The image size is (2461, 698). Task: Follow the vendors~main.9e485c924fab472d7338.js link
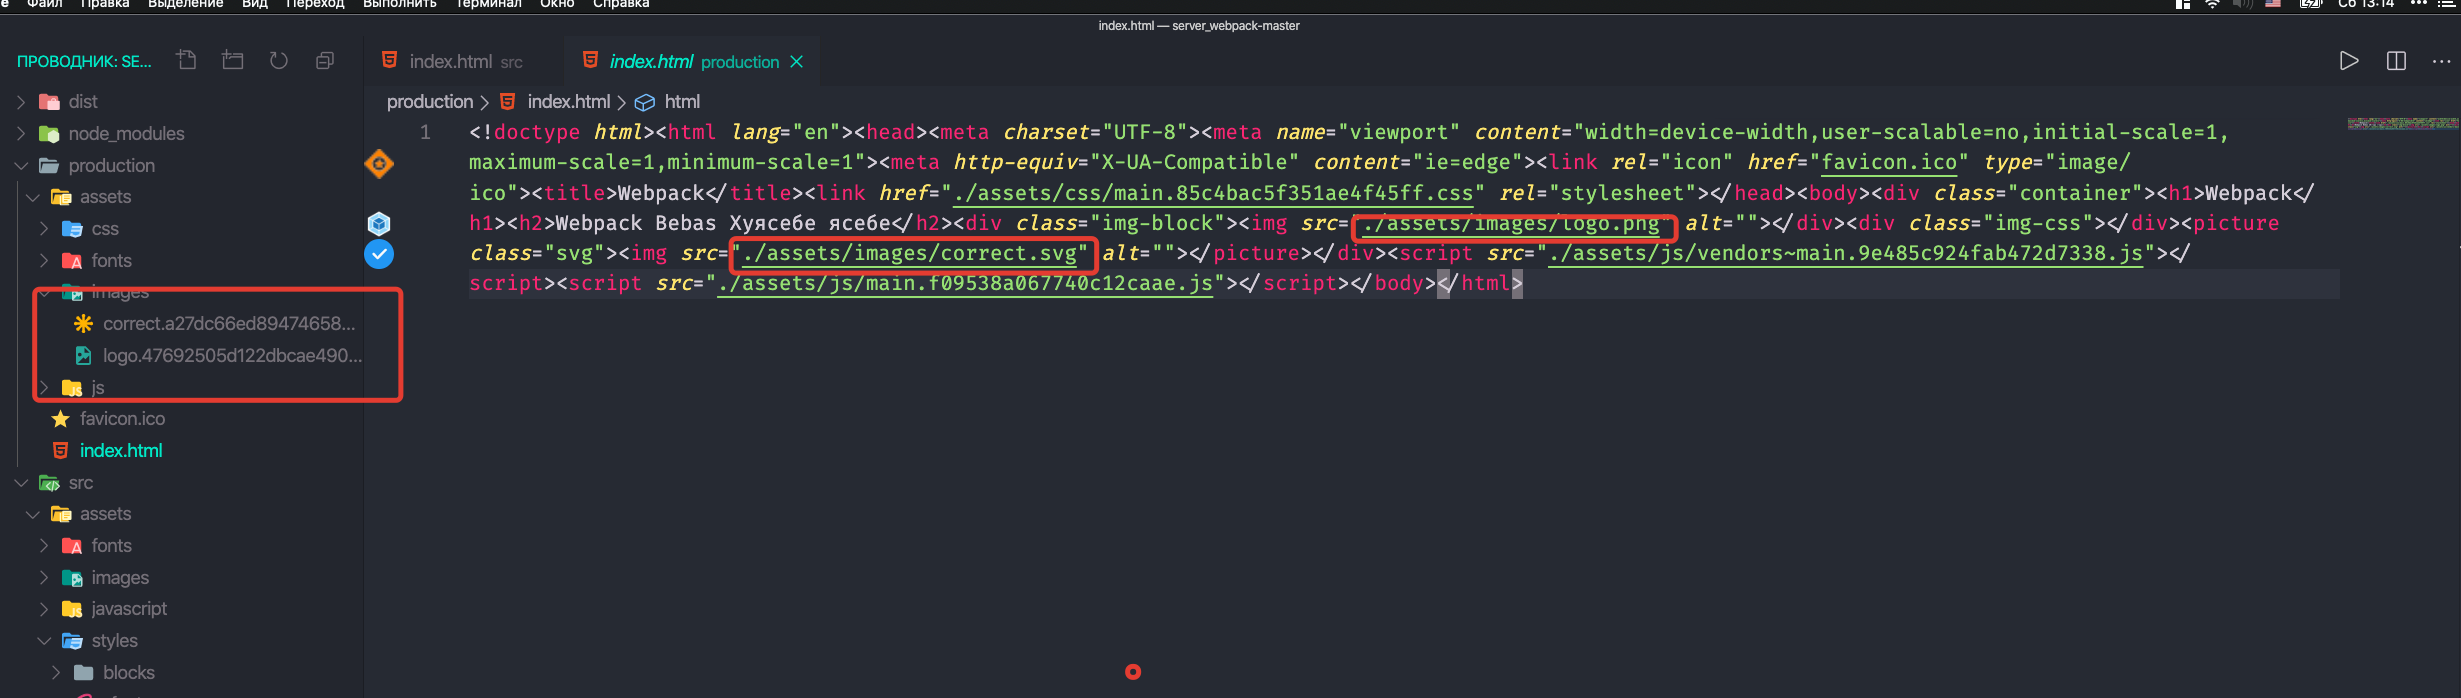point(1846,253)
